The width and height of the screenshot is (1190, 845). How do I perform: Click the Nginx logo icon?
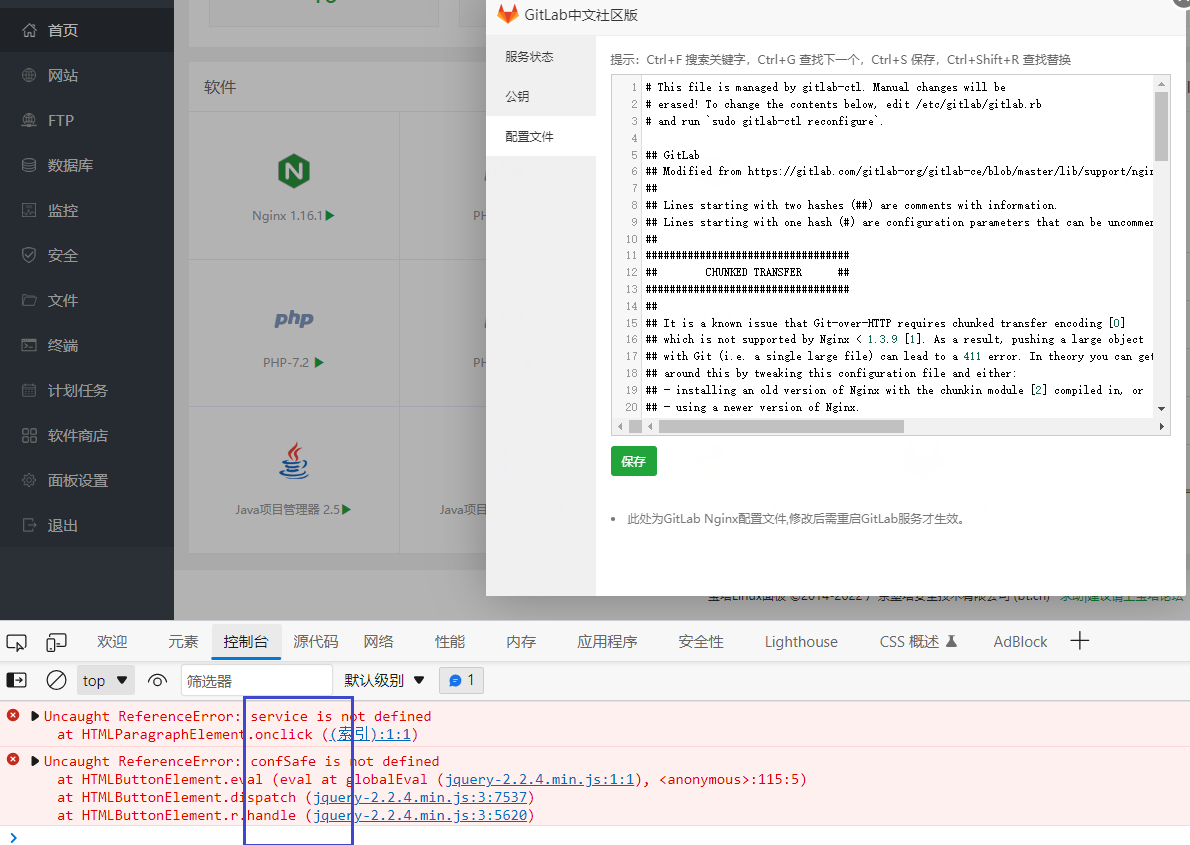(294, 171)
